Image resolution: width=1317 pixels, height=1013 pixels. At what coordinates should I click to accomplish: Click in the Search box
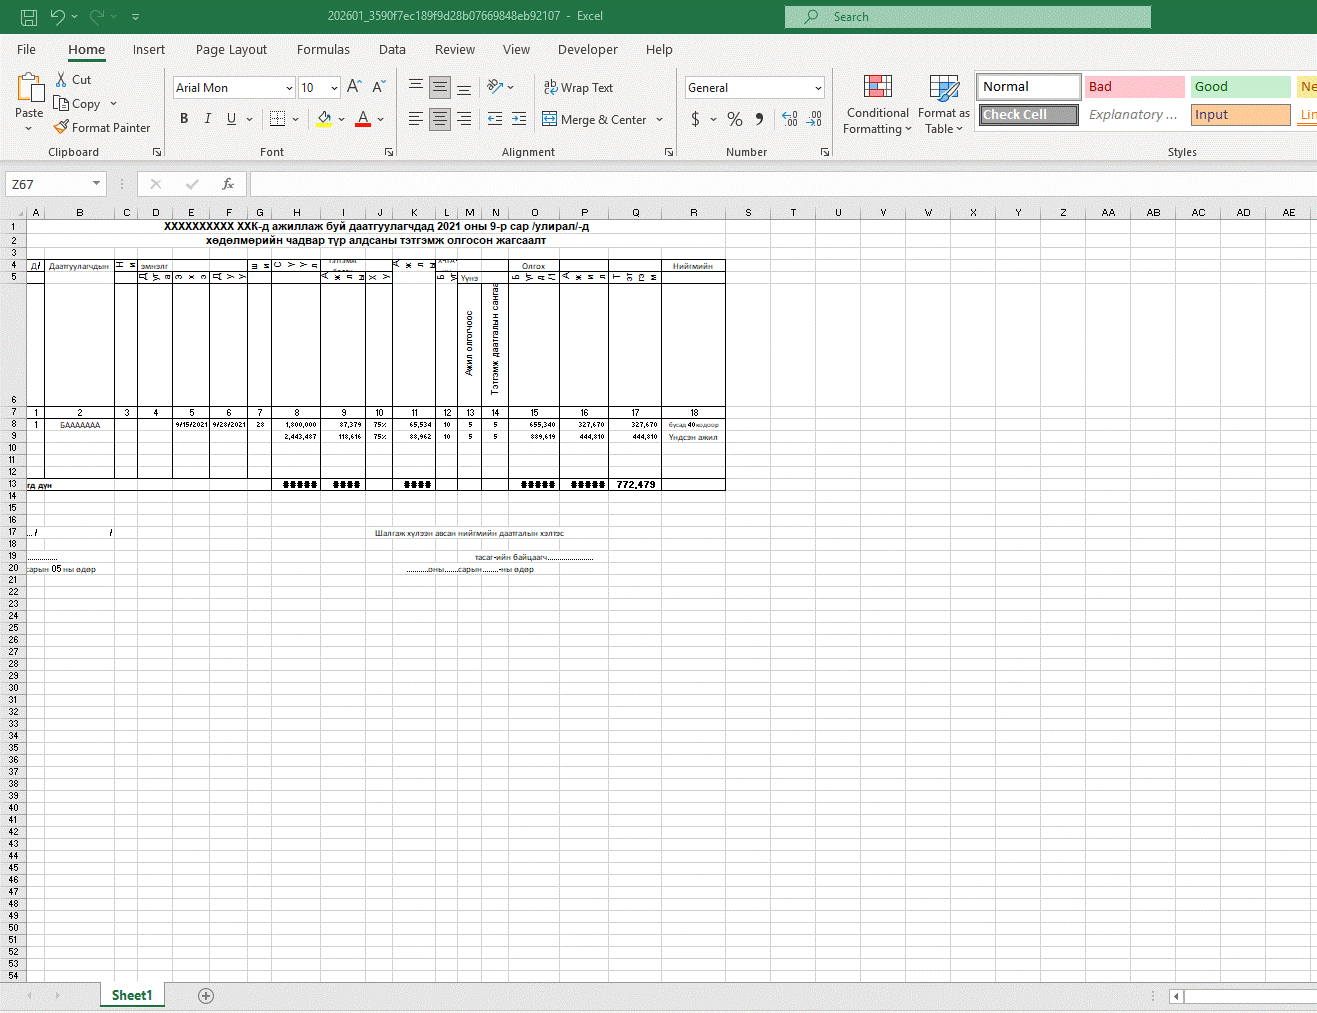coord(967,17)
